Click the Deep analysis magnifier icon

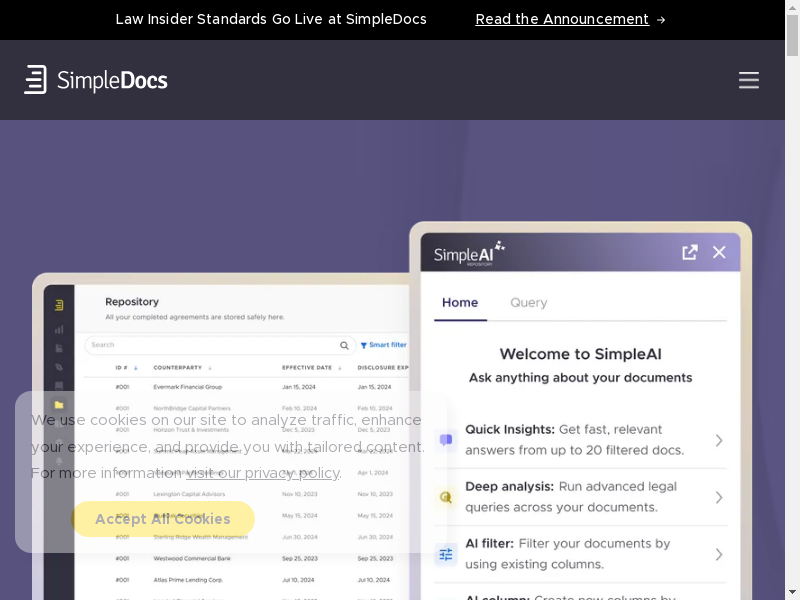click(446, 497)
